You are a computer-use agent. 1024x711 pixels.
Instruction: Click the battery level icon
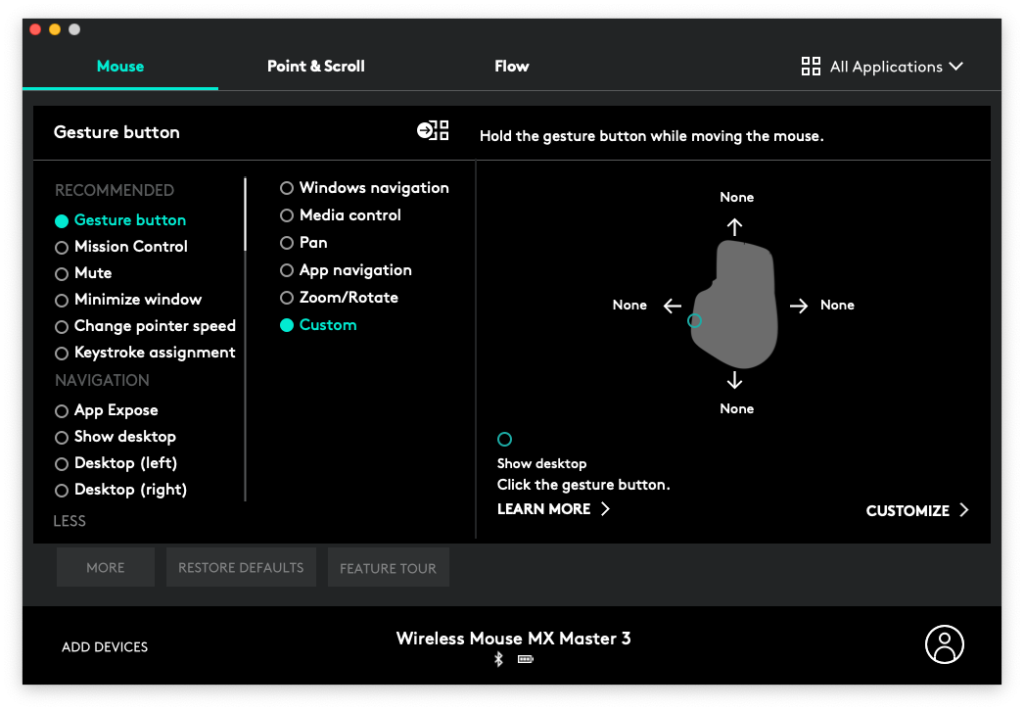pos(525,659)
